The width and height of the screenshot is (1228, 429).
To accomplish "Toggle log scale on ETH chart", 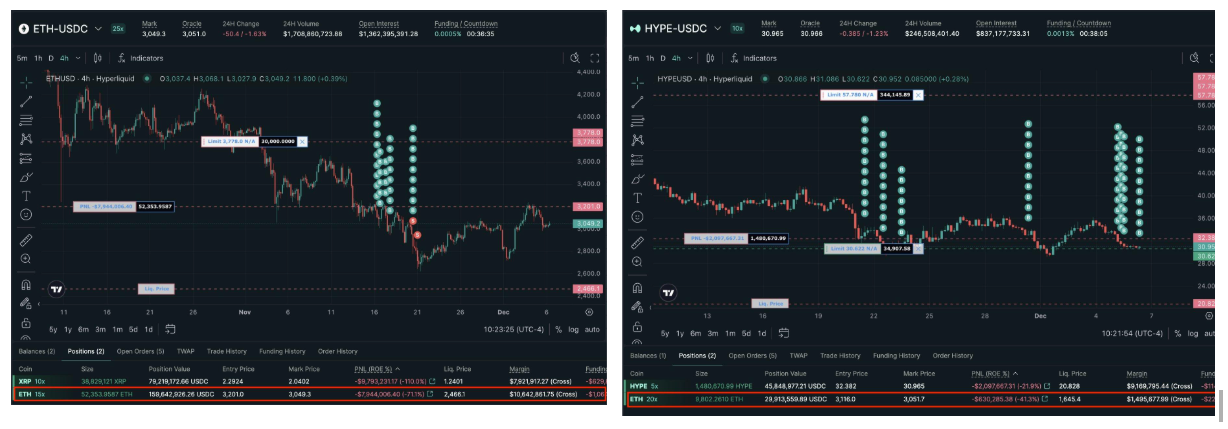I will 574,329.
